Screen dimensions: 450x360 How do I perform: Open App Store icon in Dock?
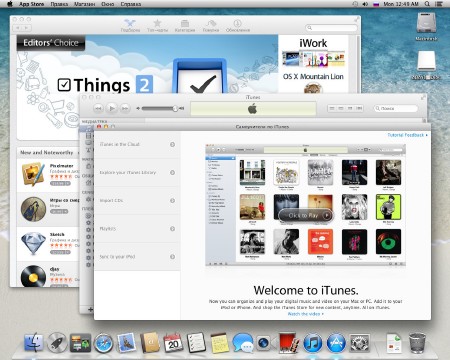point(336,343)
